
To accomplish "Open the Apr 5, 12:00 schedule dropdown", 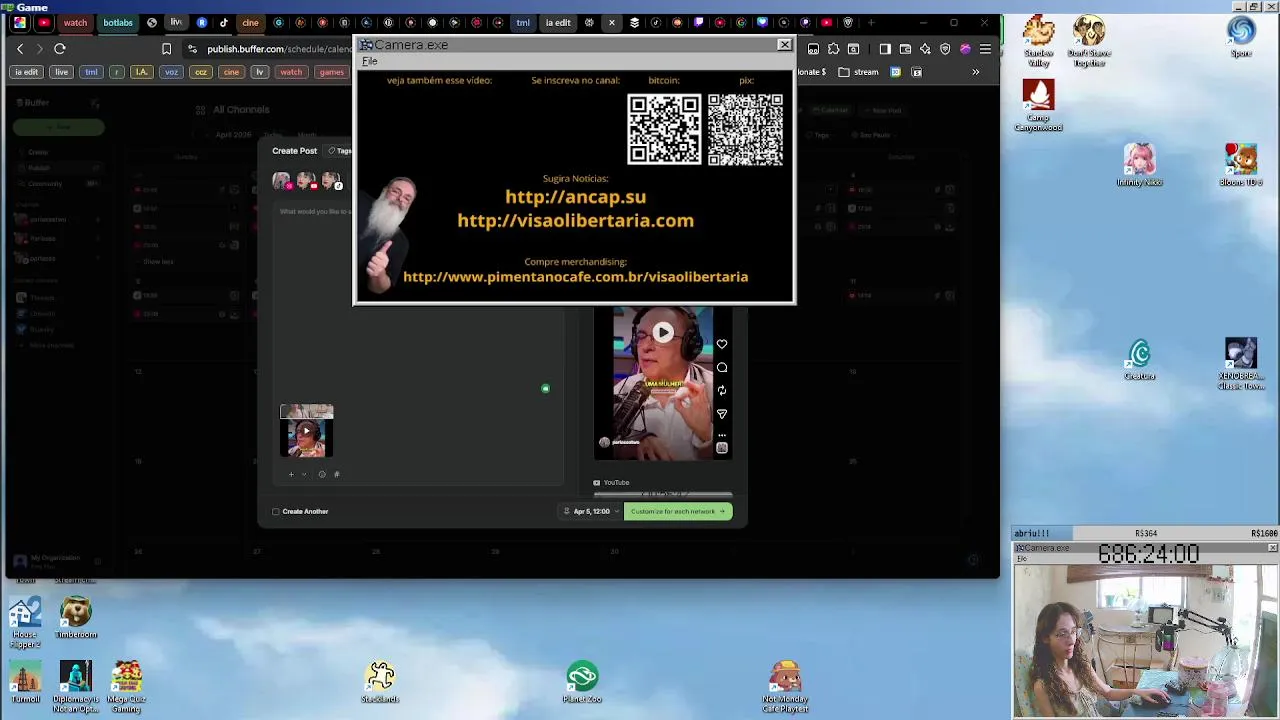I will coord(592,511).
